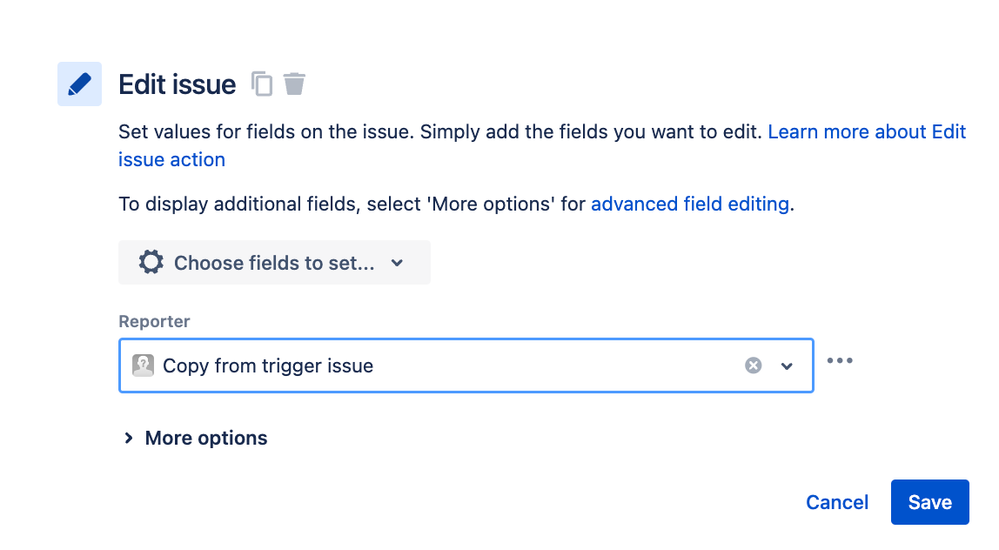Click the Reporter field label
Image resolution: width=999 pixels, height=550 pixels.
pos(154,321)
